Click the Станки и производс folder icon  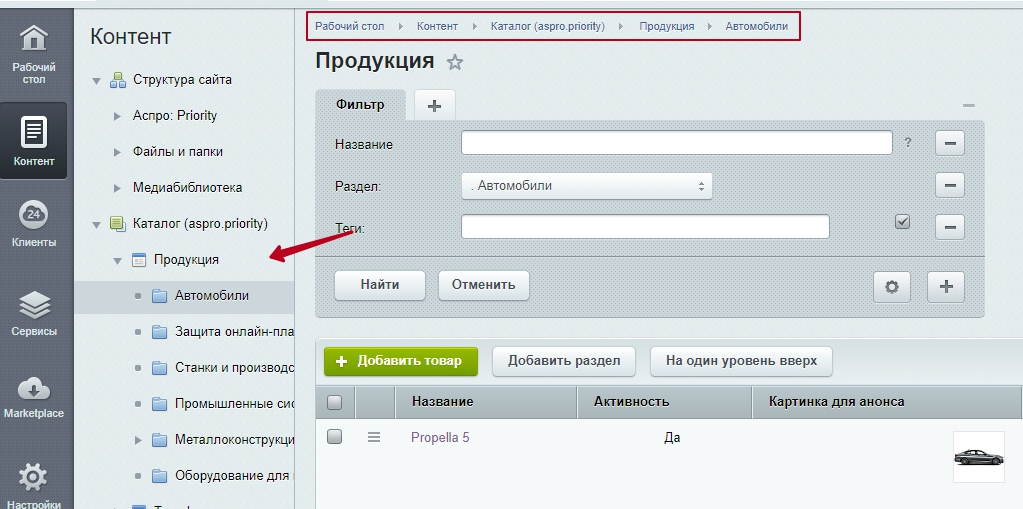click(x=160, y=367)
